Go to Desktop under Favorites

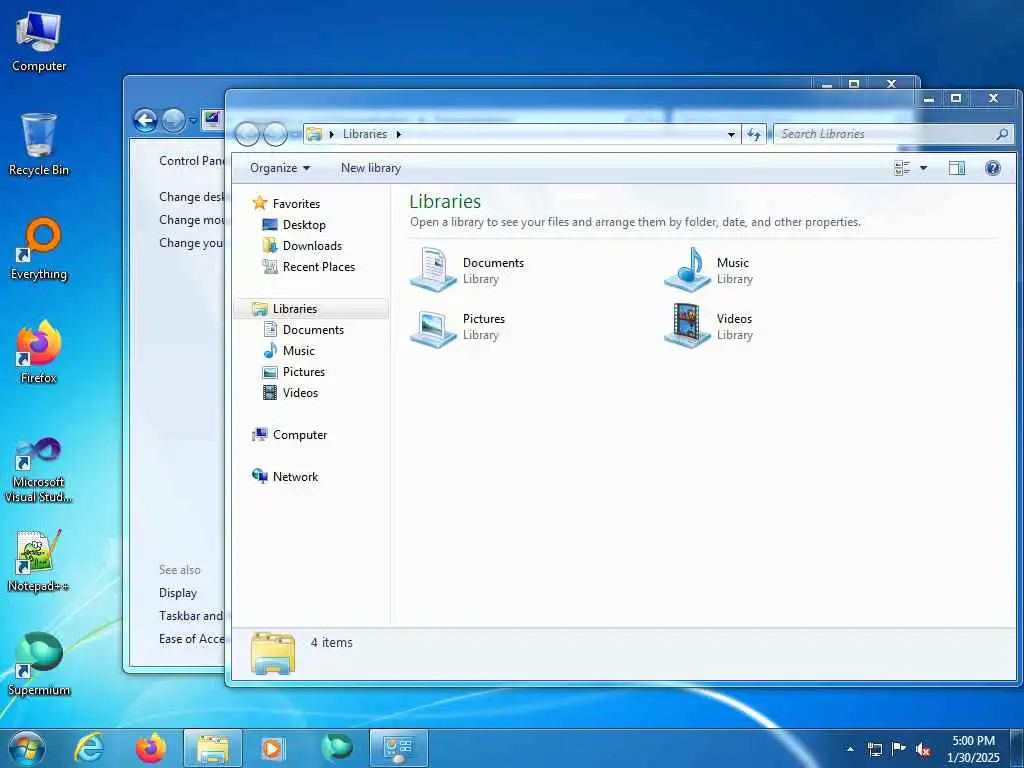[x=304, y=225]
